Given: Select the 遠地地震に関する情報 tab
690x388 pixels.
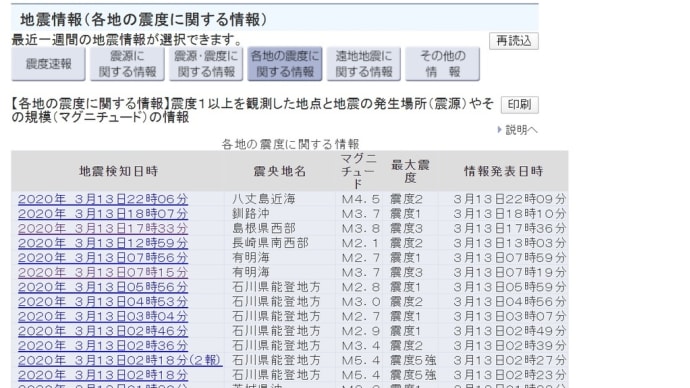Looking at the screenshot, I should 363,64.
